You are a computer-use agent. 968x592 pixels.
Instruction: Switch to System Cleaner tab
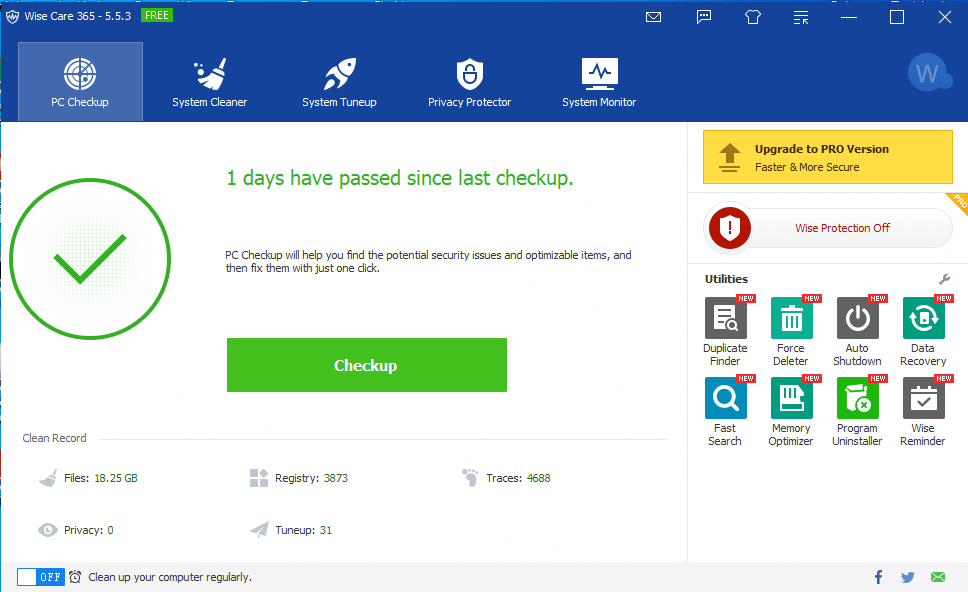(209, 81)
